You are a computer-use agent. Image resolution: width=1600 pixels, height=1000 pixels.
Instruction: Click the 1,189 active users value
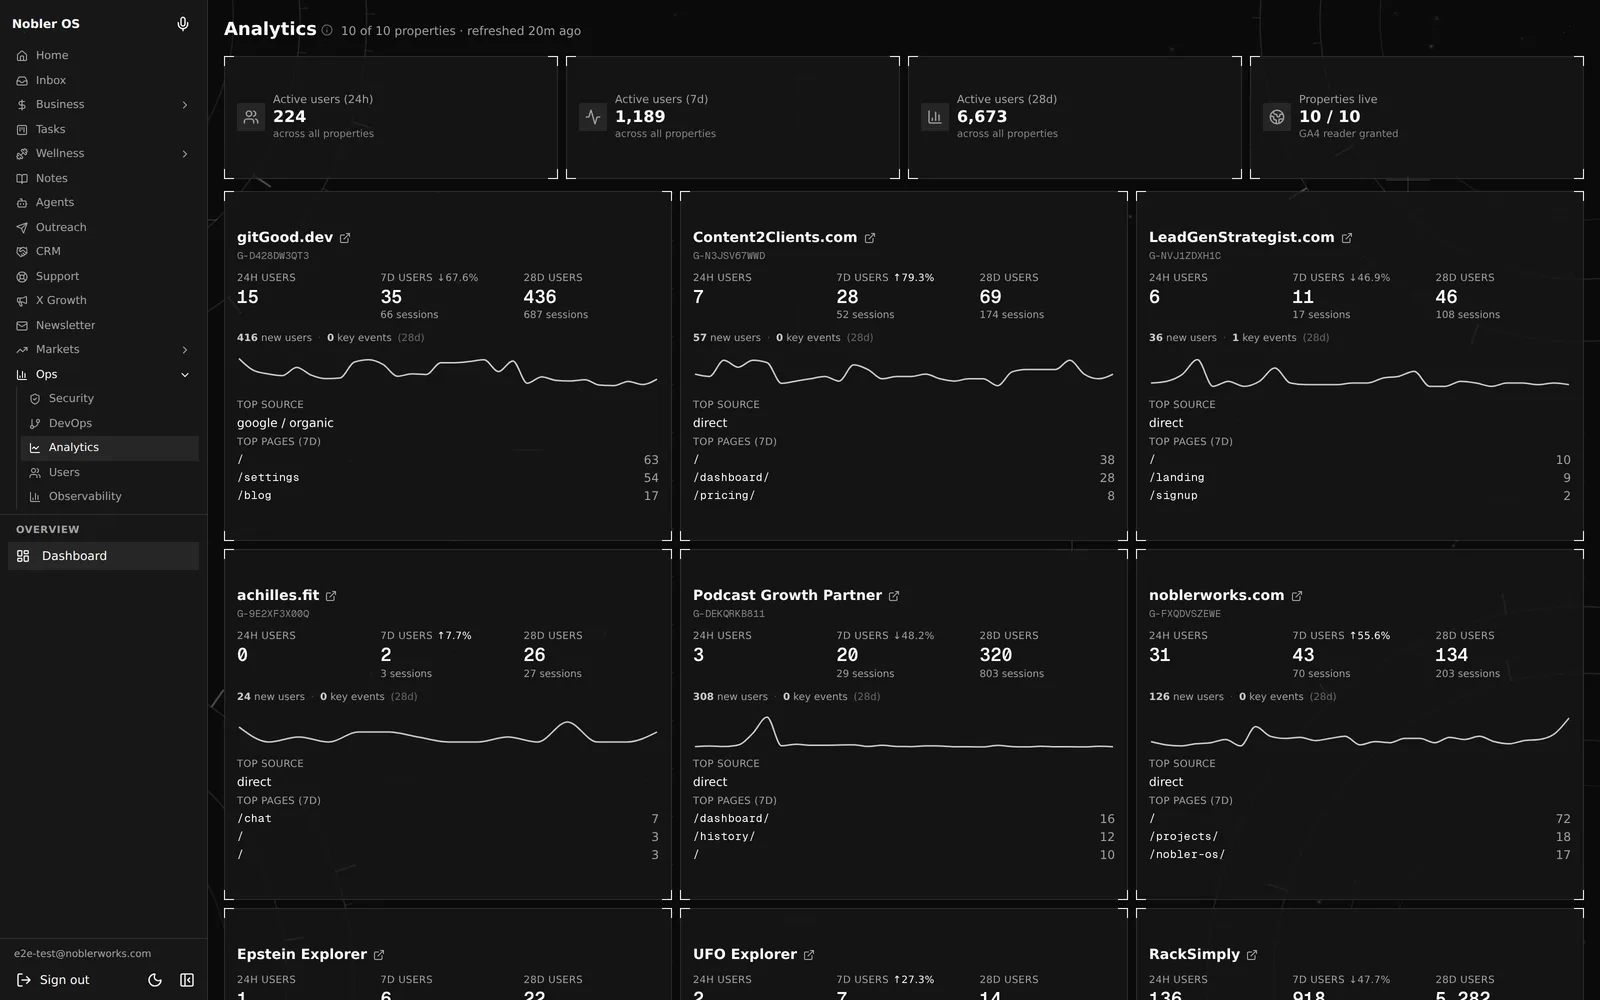click(640, 117)
